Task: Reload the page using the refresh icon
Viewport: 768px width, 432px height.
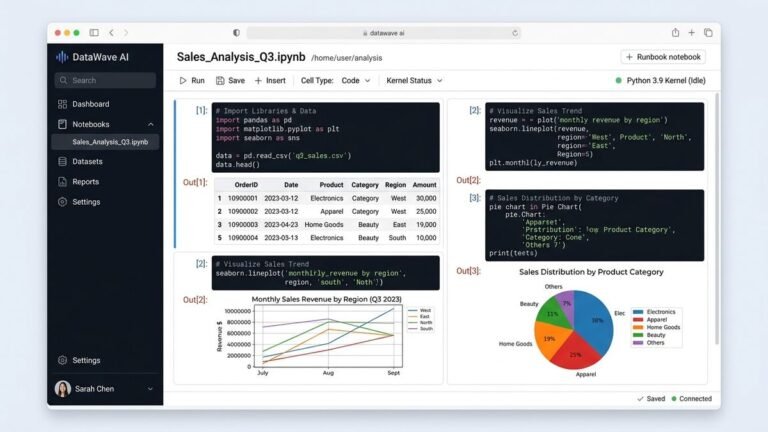Action: coord(515,33)
